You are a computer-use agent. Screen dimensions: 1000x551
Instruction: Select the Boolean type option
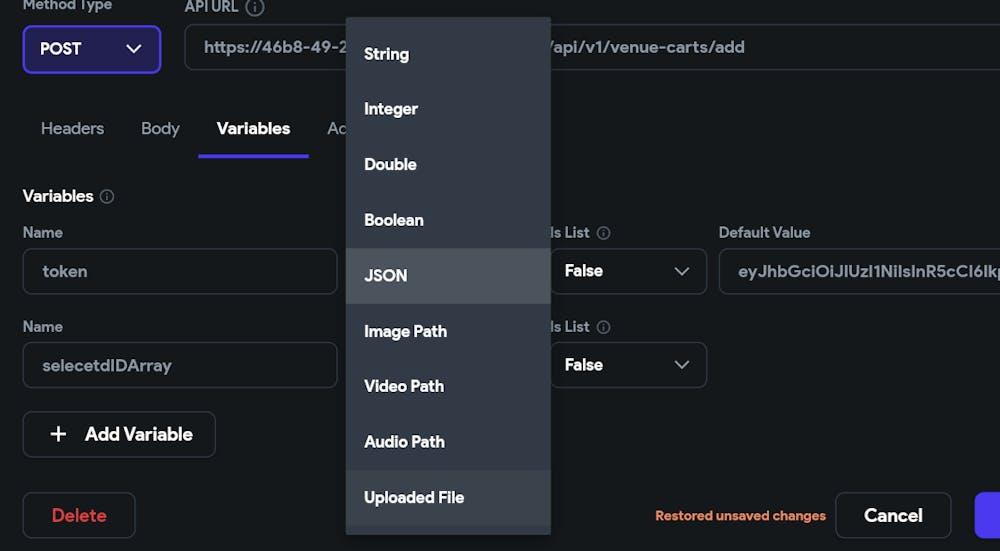[x=448, y=220]
